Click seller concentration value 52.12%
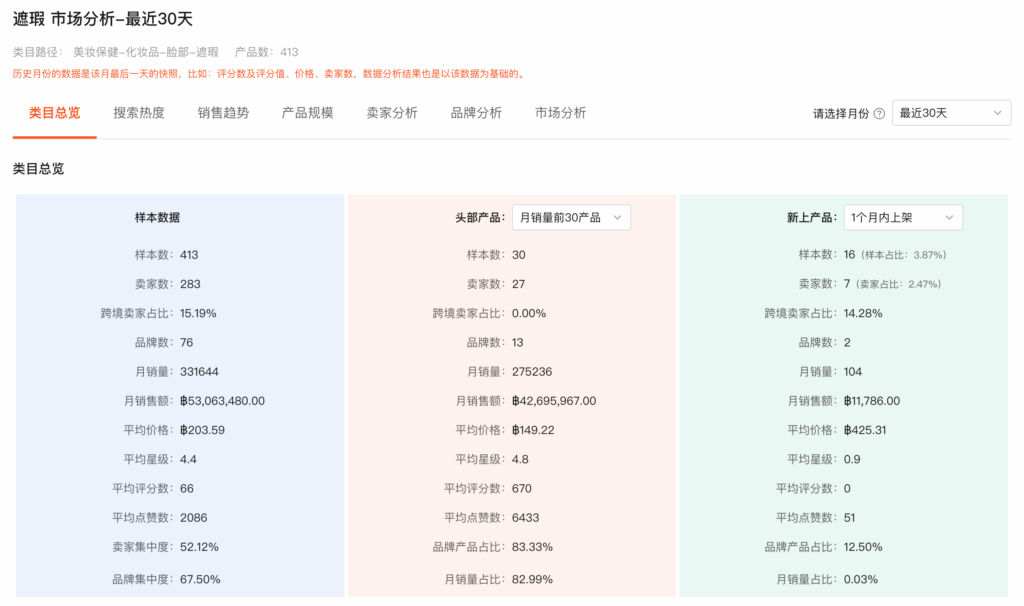The image size is (1024, 606). coord(199,547)
